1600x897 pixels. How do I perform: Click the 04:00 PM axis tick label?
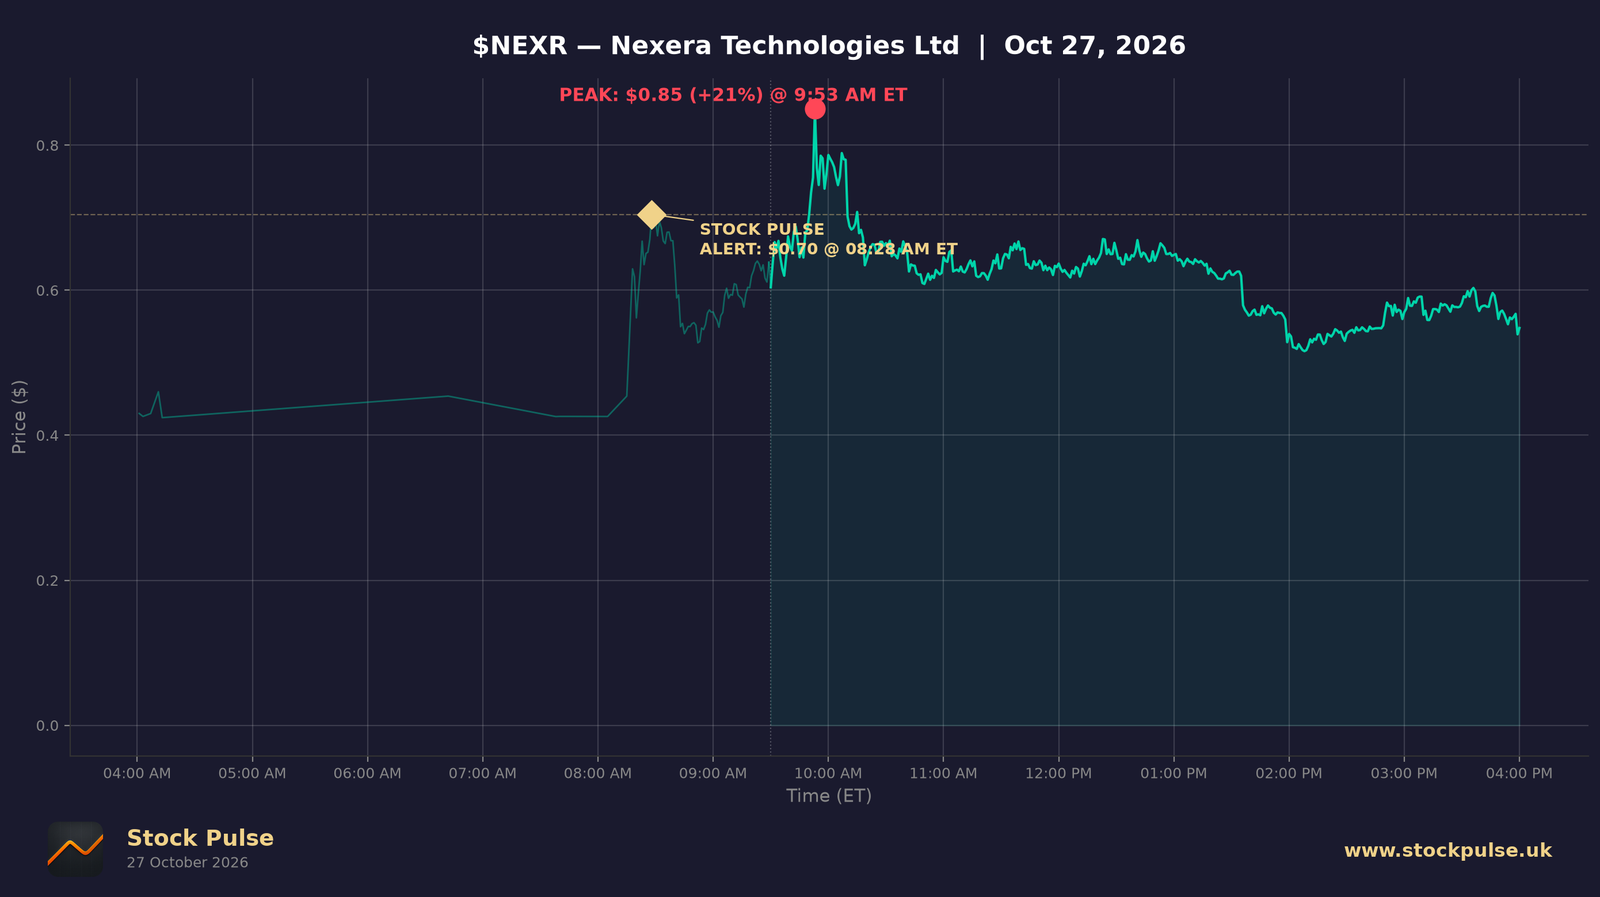click(1519, 773)
